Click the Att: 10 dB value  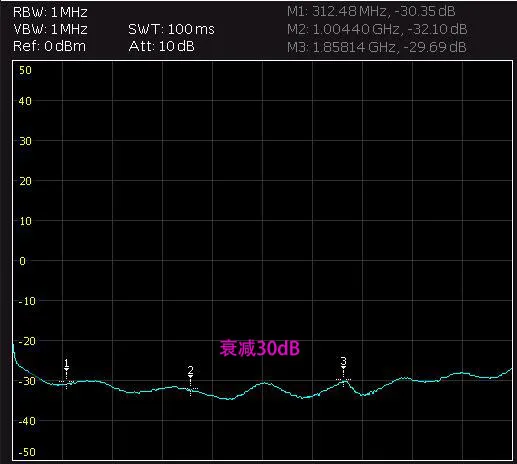click(162, 46)
